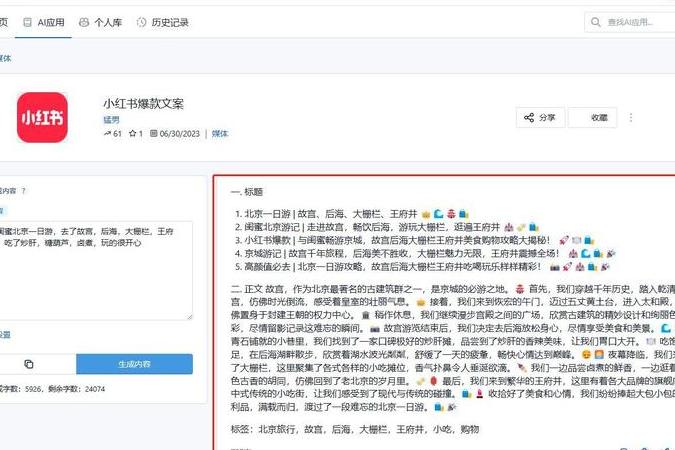This screenshot has width=675, height=450.
Task: Click title option 3 小红书爆款
Action: pyautogui.click(x=415, y=240)
